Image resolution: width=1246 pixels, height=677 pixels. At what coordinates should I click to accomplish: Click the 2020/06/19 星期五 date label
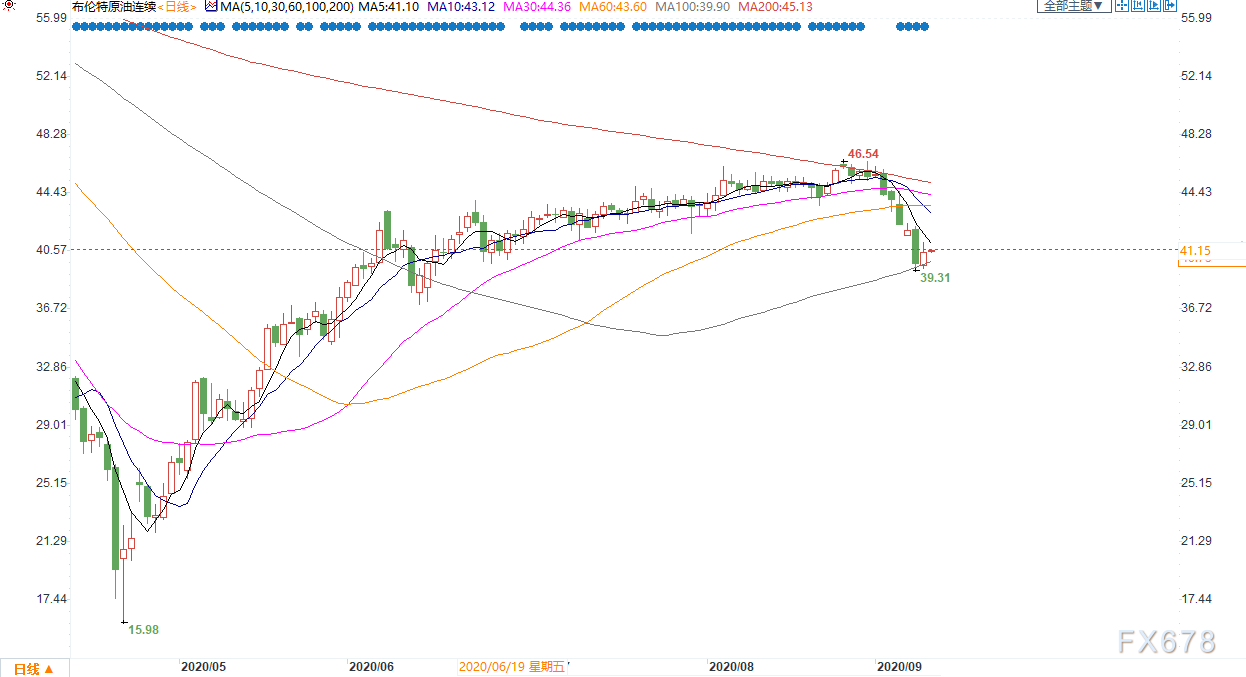(511, 666)
